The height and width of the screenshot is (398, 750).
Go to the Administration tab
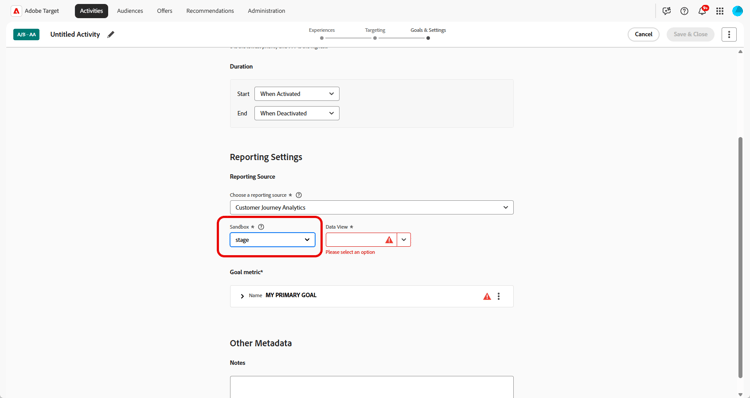[x=266, y=11]
